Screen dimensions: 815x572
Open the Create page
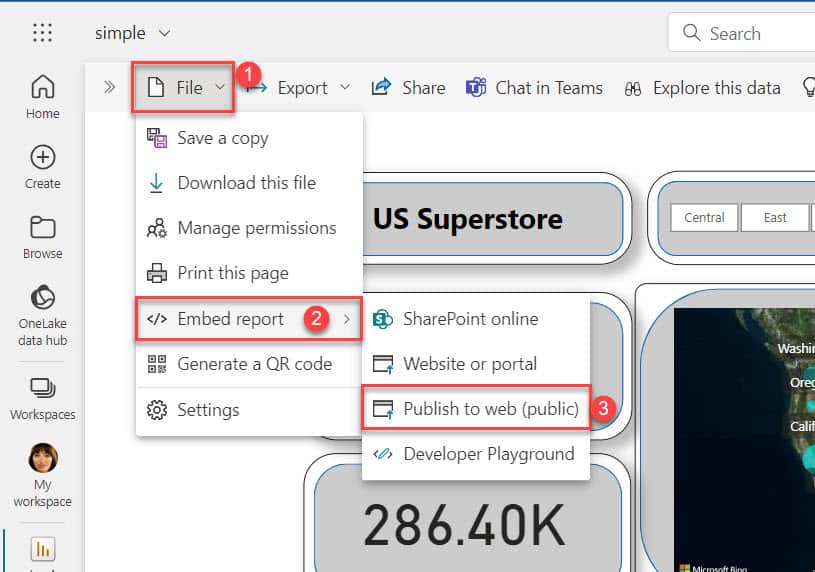tap(43, 167)
